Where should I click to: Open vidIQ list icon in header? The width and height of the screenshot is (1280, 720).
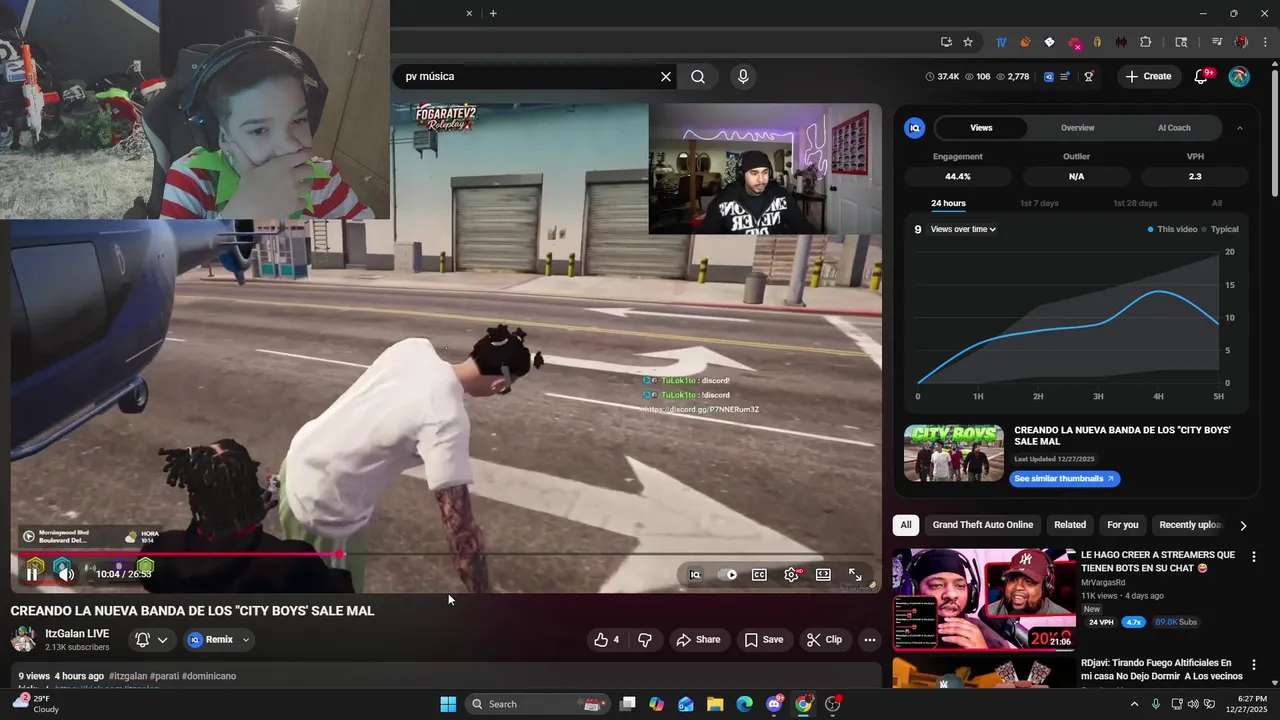(1066, 76)
